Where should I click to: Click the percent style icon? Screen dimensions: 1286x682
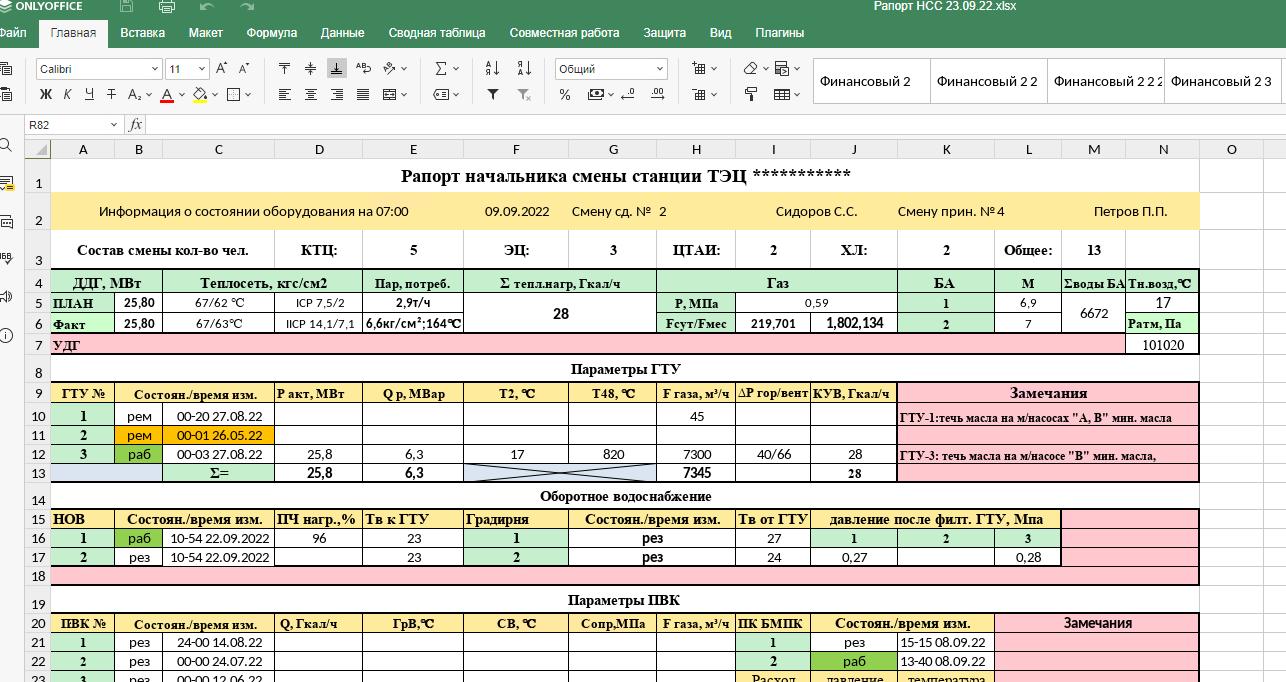point(565,95)
